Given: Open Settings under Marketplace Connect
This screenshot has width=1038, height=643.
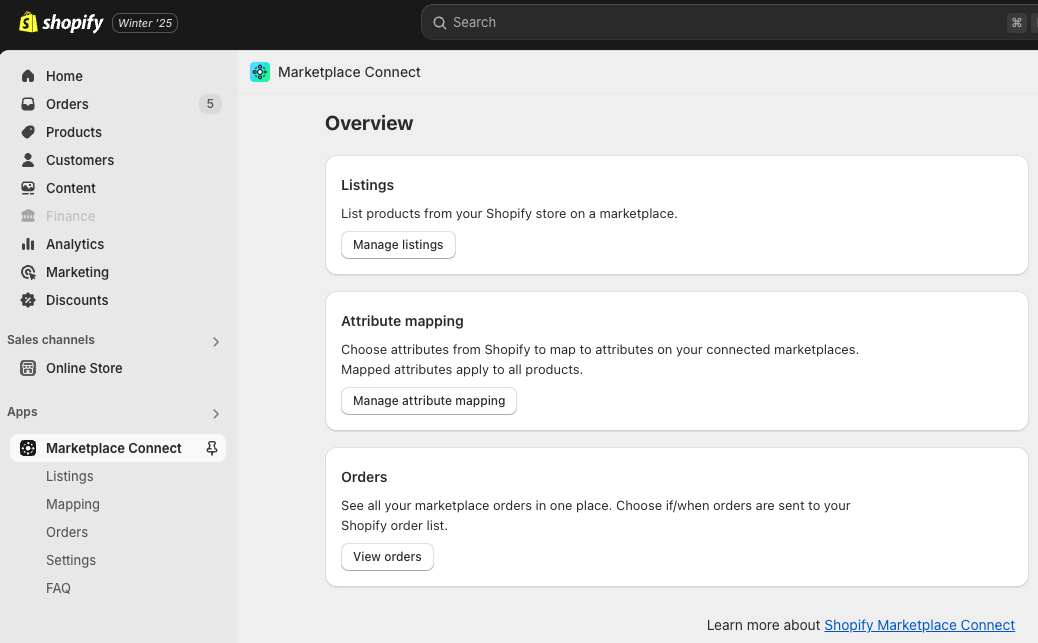Looking at the screenshot, I should point(71,560).
